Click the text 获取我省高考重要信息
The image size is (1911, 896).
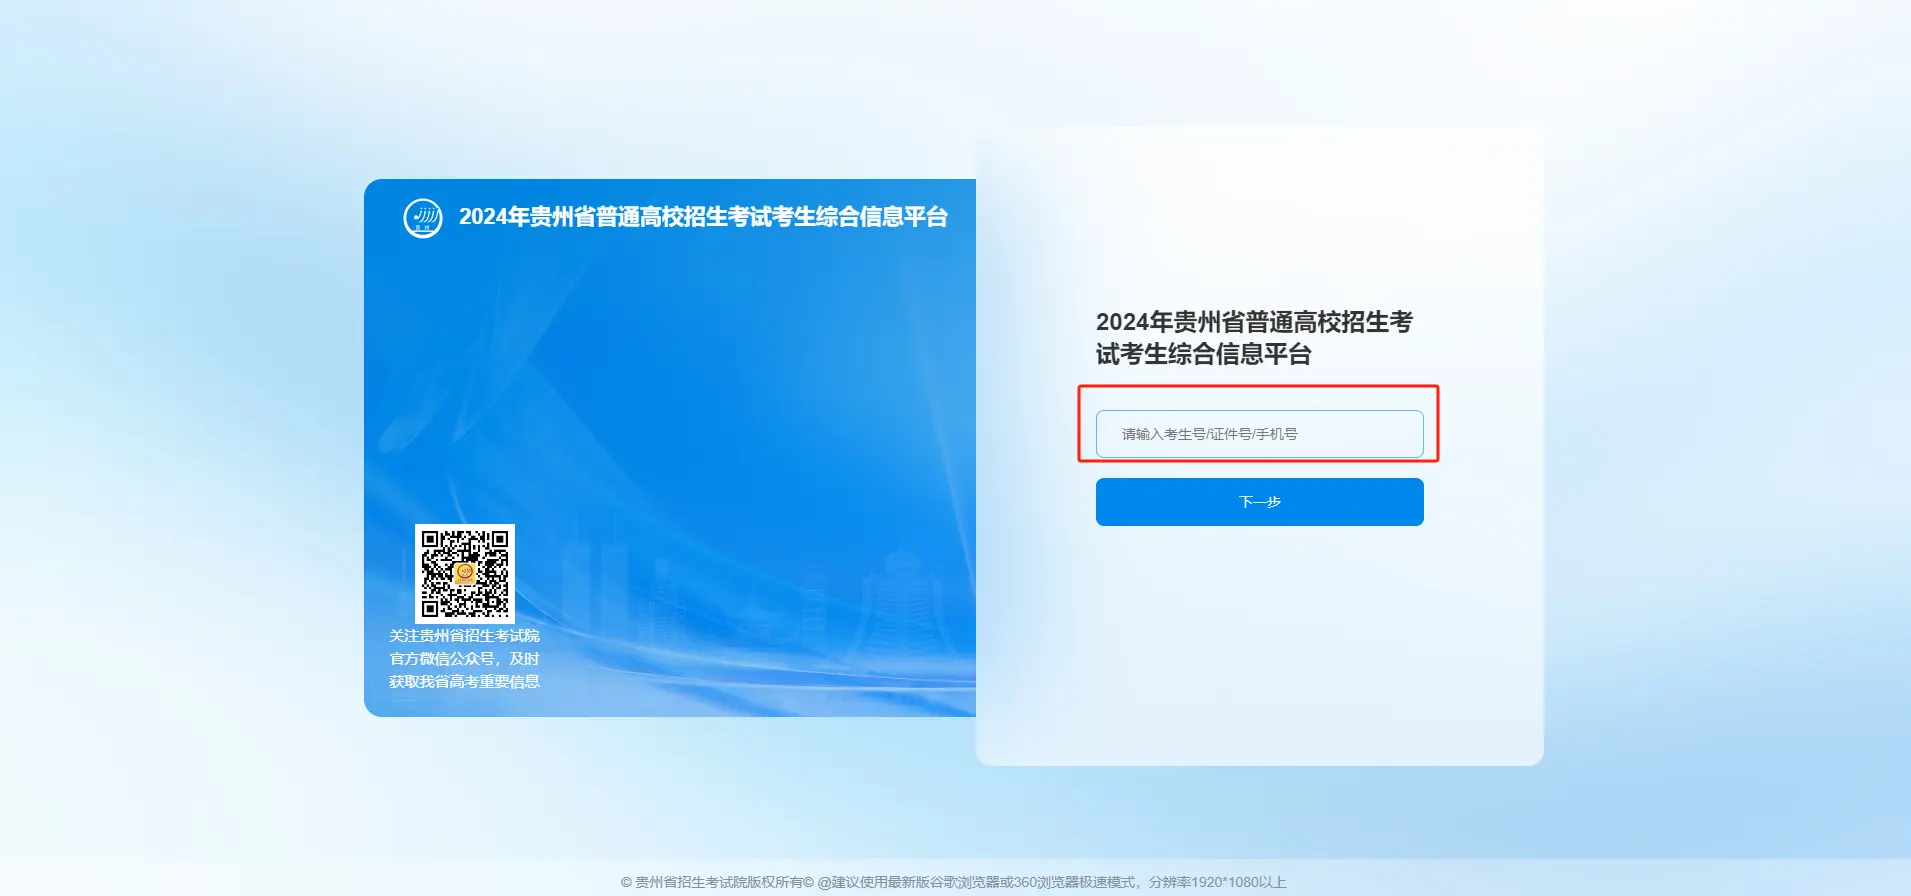(x=464, y=682)
